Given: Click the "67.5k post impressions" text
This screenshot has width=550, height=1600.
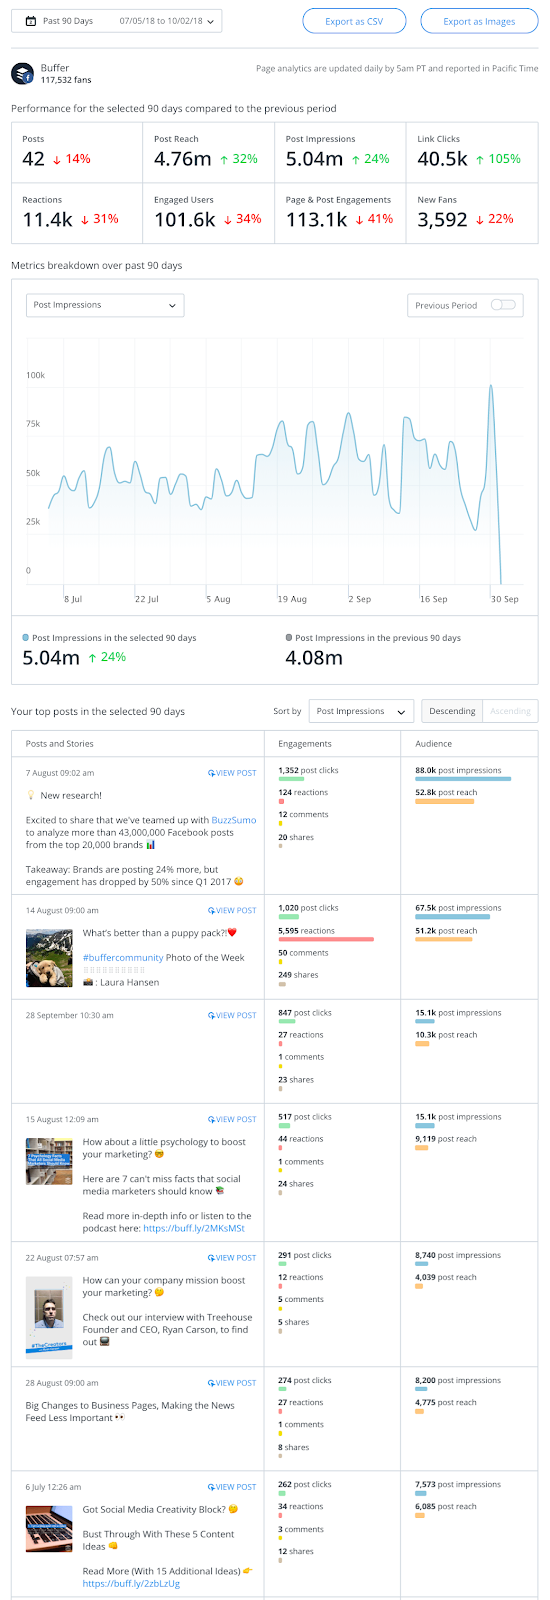Looking at the screenshot, I should 458,908.
